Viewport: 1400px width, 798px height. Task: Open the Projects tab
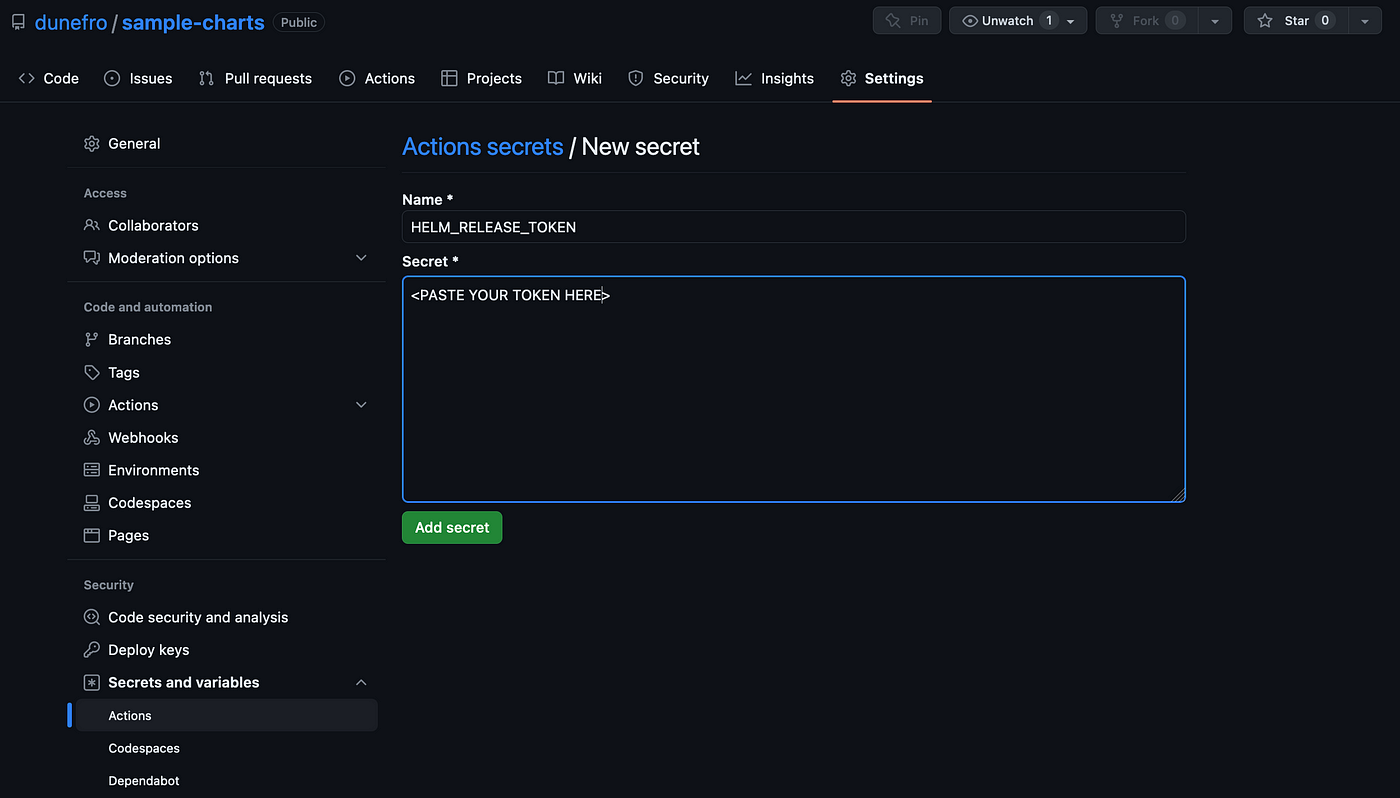click(x=482, y=78)
